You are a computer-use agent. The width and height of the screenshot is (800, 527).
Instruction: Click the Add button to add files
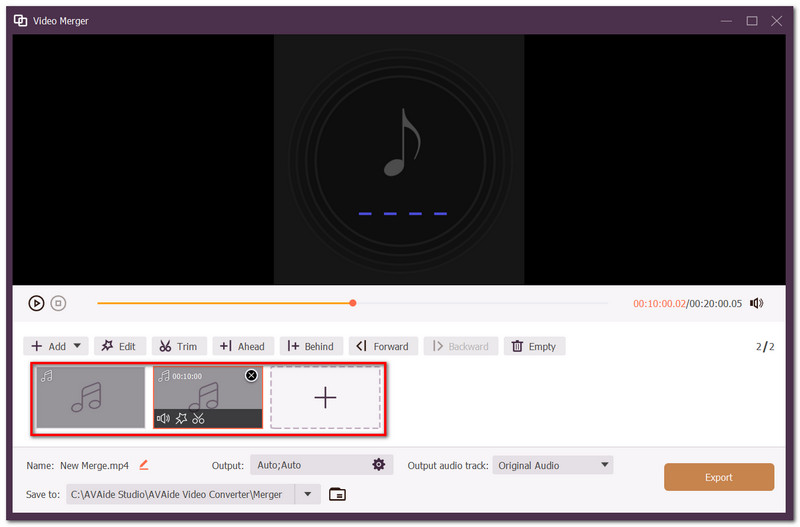point(48,346)
